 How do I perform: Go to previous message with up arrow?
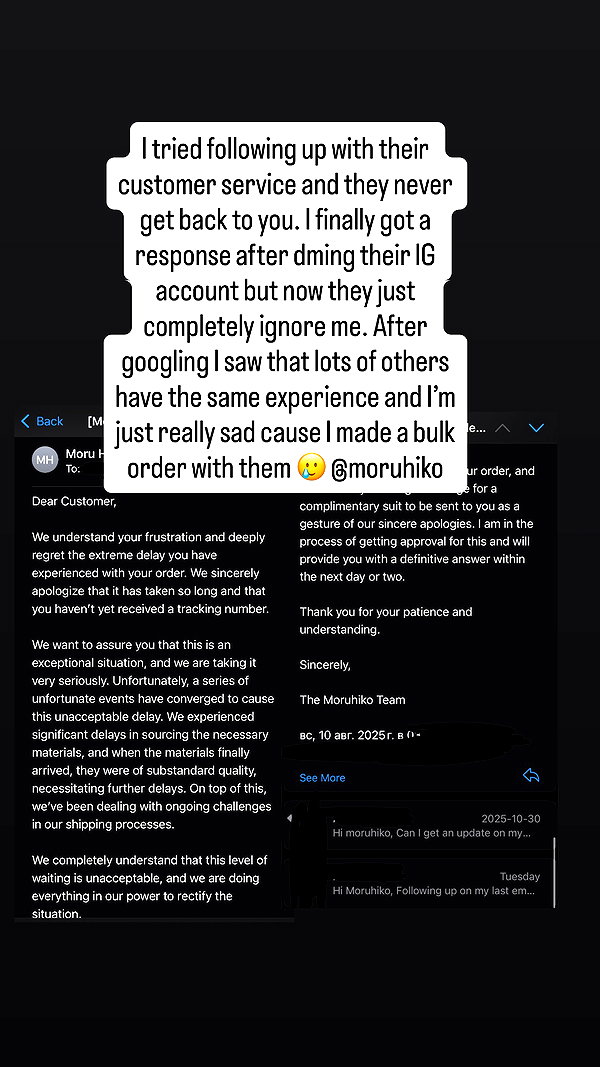502,428
